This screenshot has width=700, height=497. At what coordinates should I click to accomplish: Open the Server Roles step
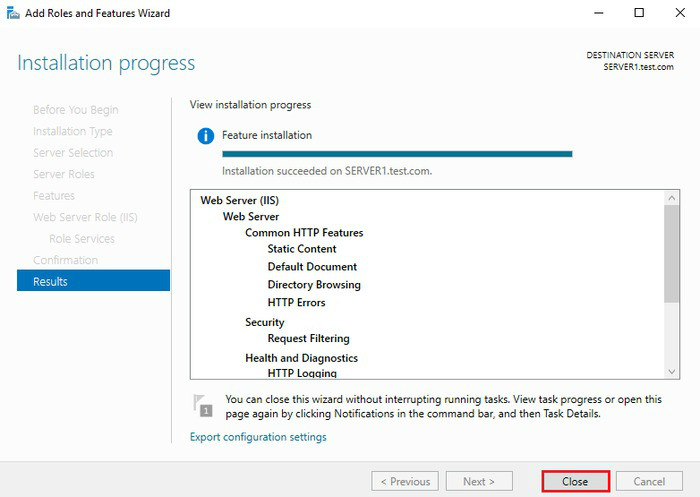click(x=64, y=174)
